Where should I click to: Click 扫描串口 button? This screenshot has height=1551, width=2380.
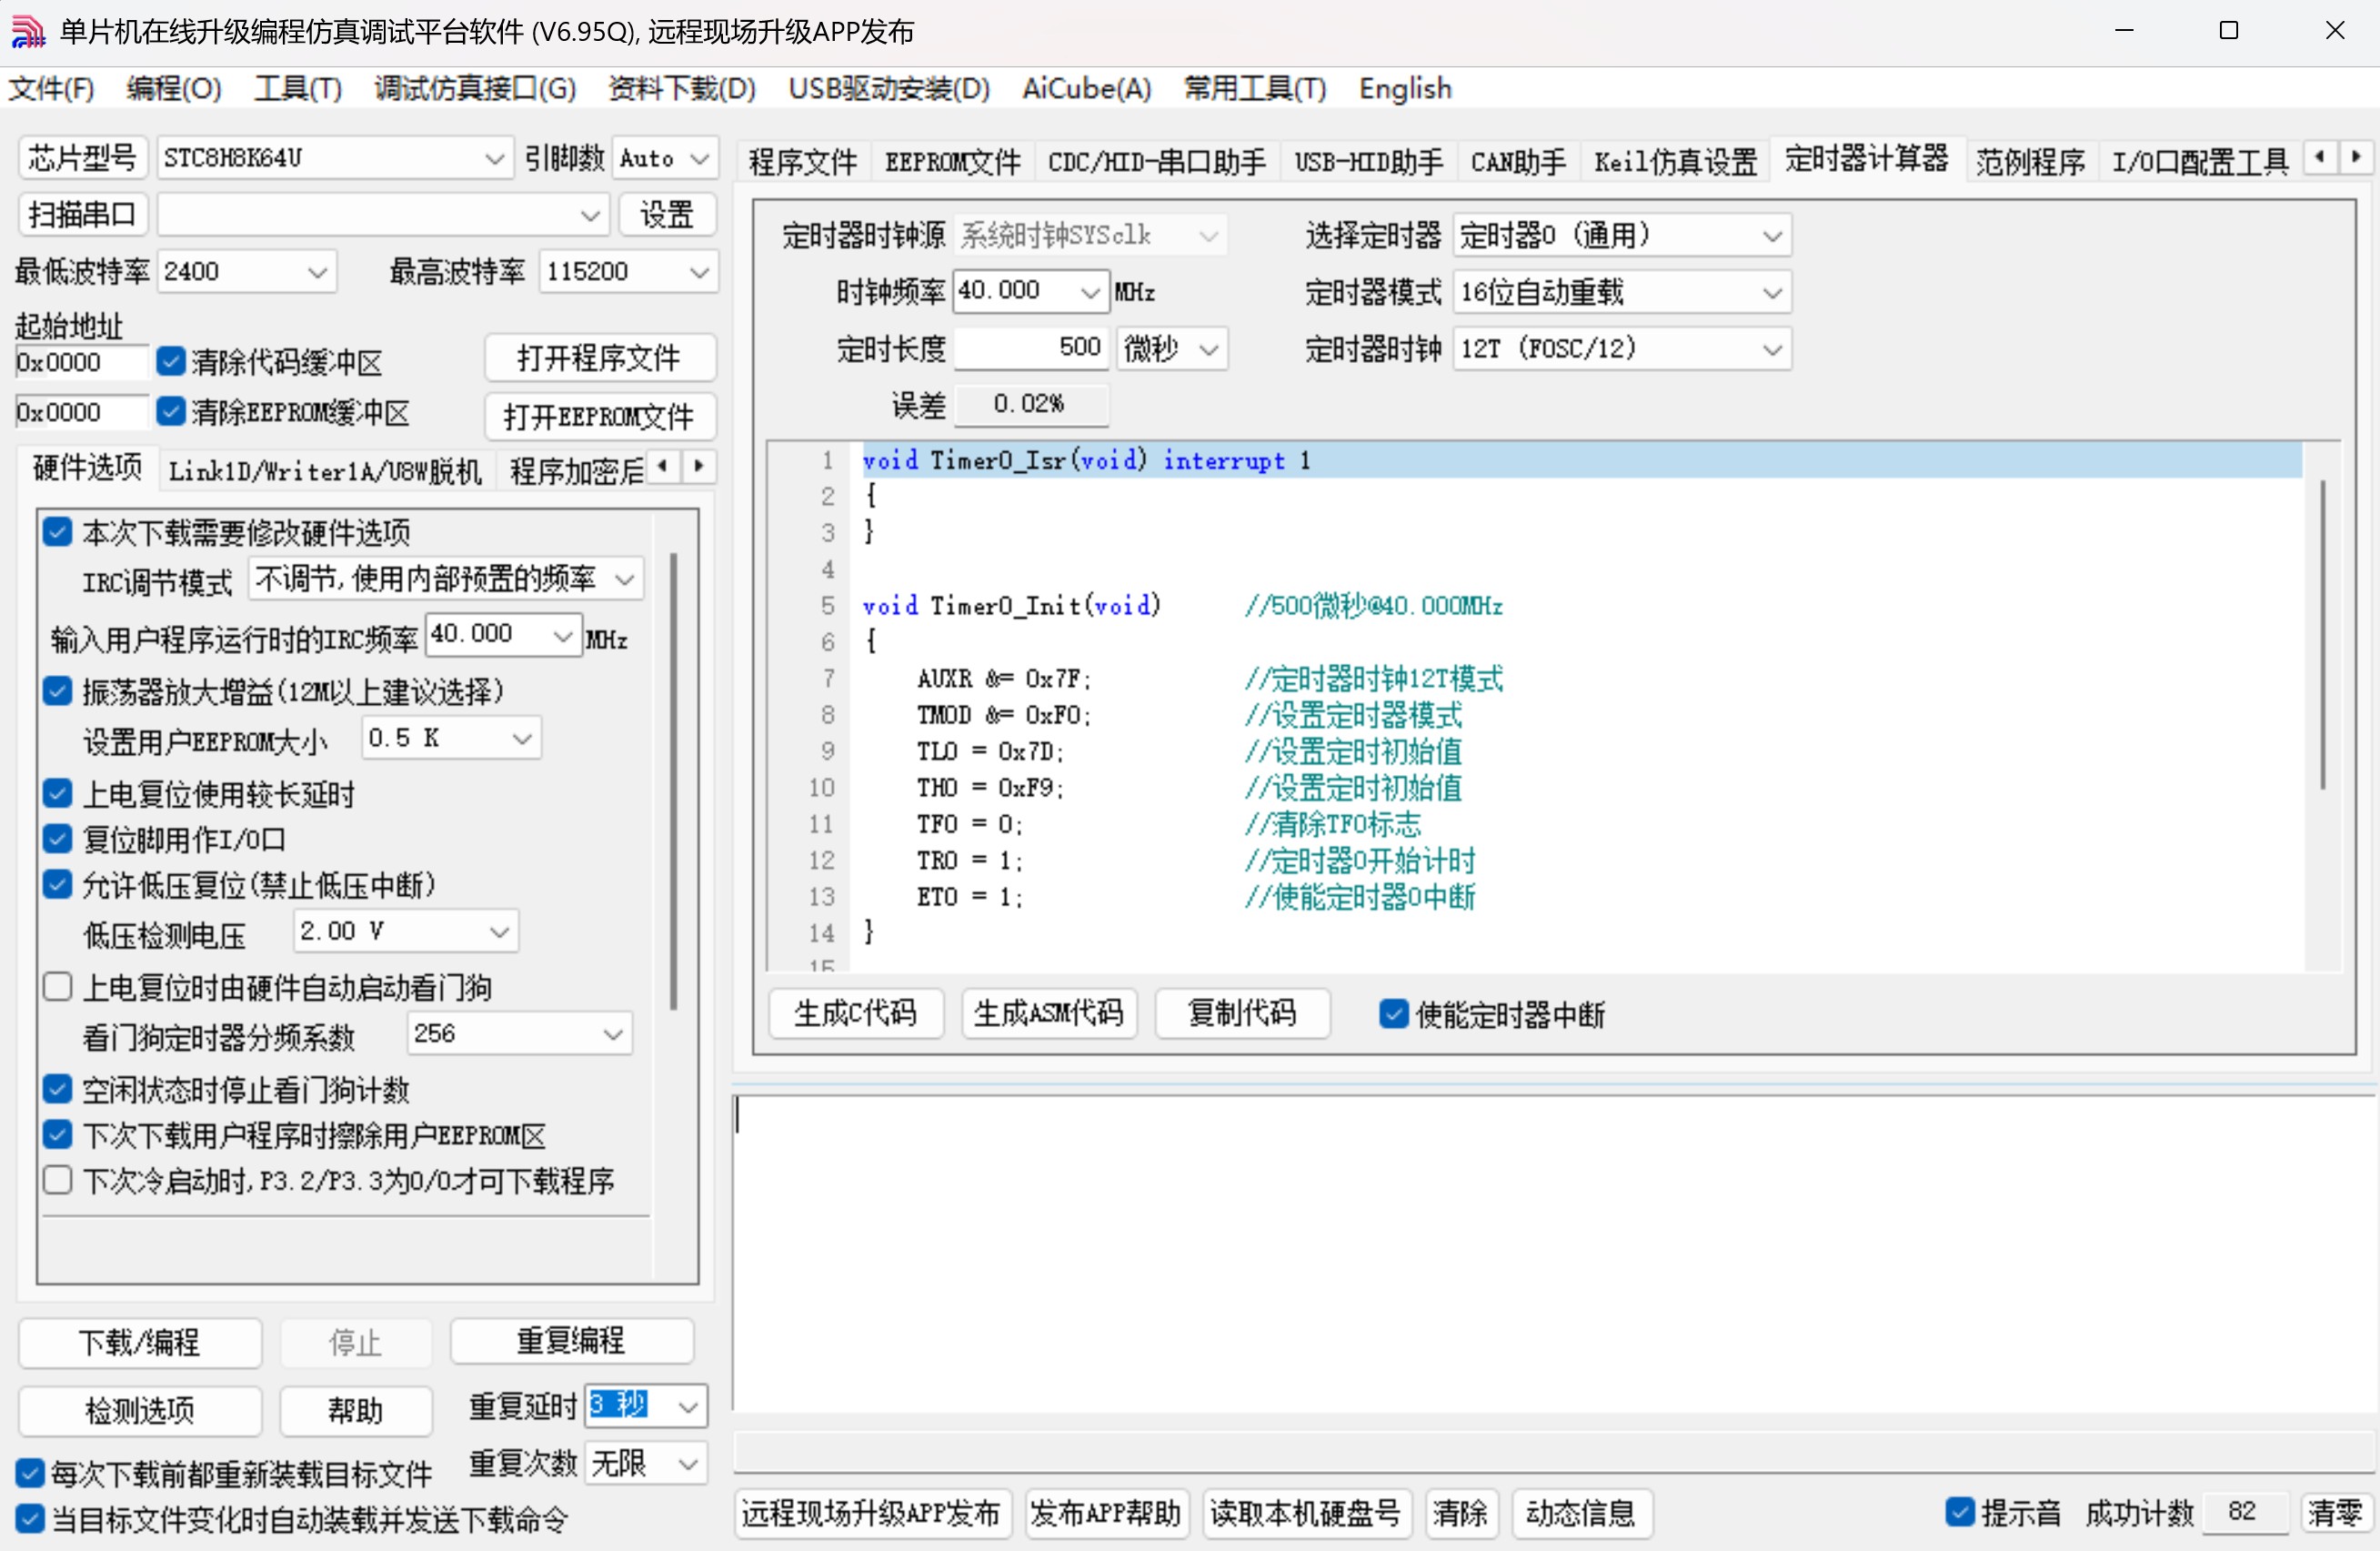pos(83,214)
